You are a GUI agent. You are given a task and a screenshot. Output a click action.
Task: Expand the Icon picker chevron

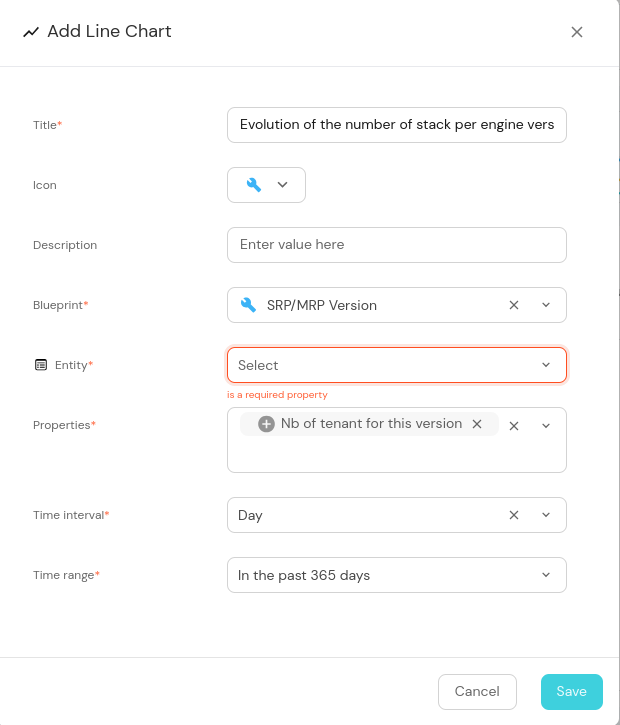click(x=282, y=185)
